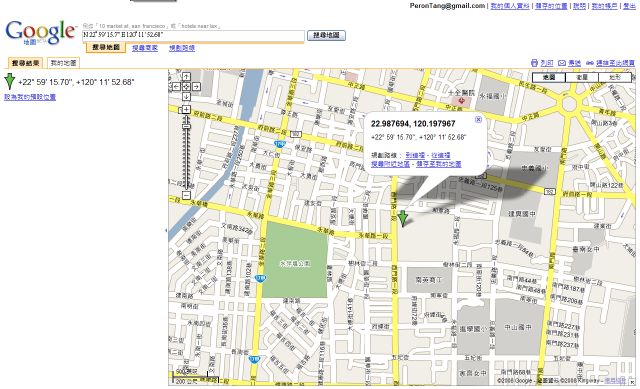
Task: Pan the map right with arrow control
Action: click(196, 87)
